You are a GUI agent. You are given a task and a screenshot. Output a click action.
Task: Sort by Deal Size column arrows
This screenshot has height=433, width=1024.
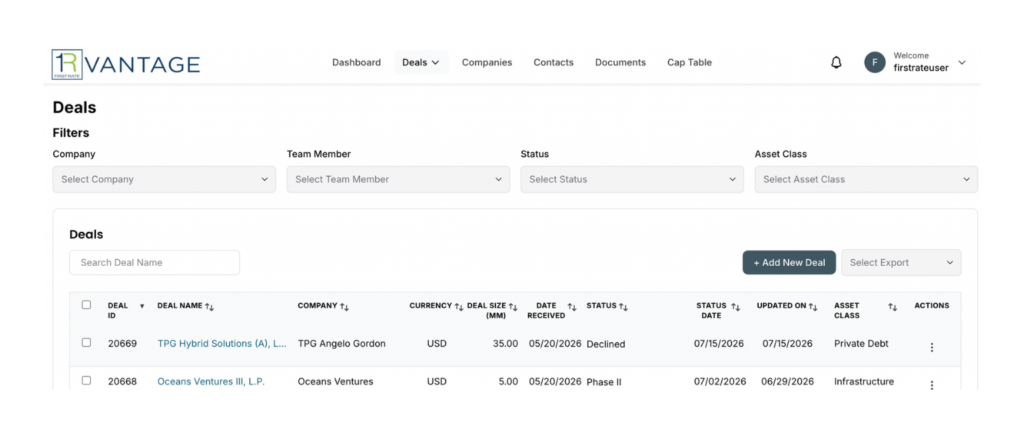pos(513,306)
